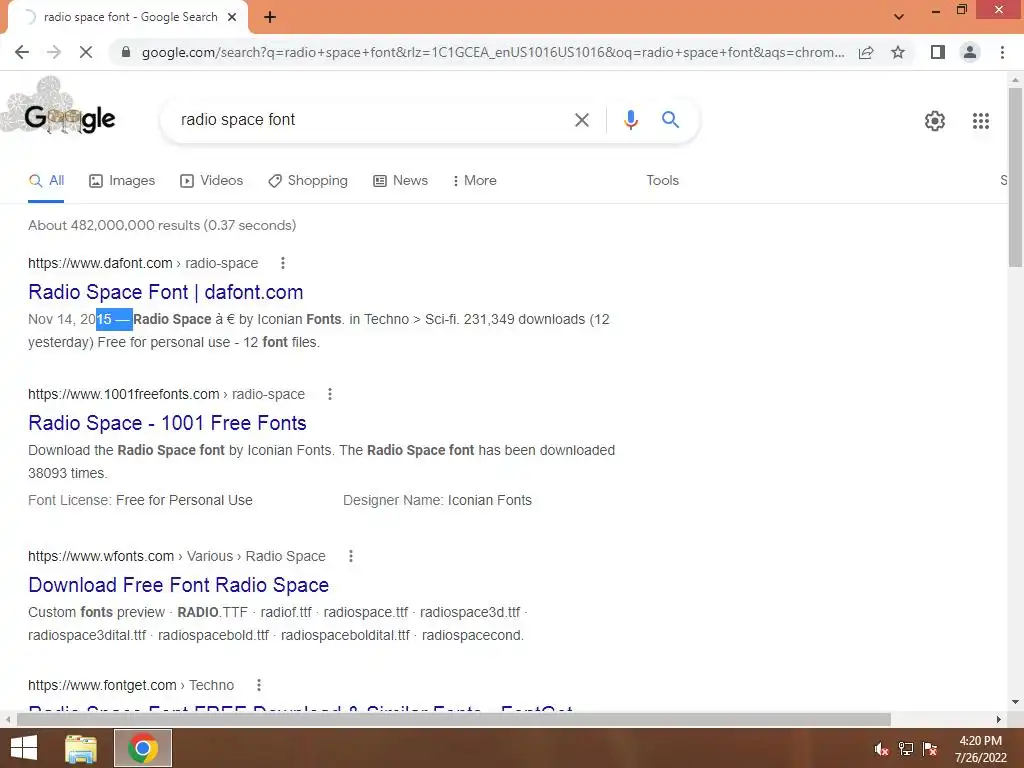Screen dimensions: 1024x768
Task: Open the Google apps grid
Action: [980, 121]
